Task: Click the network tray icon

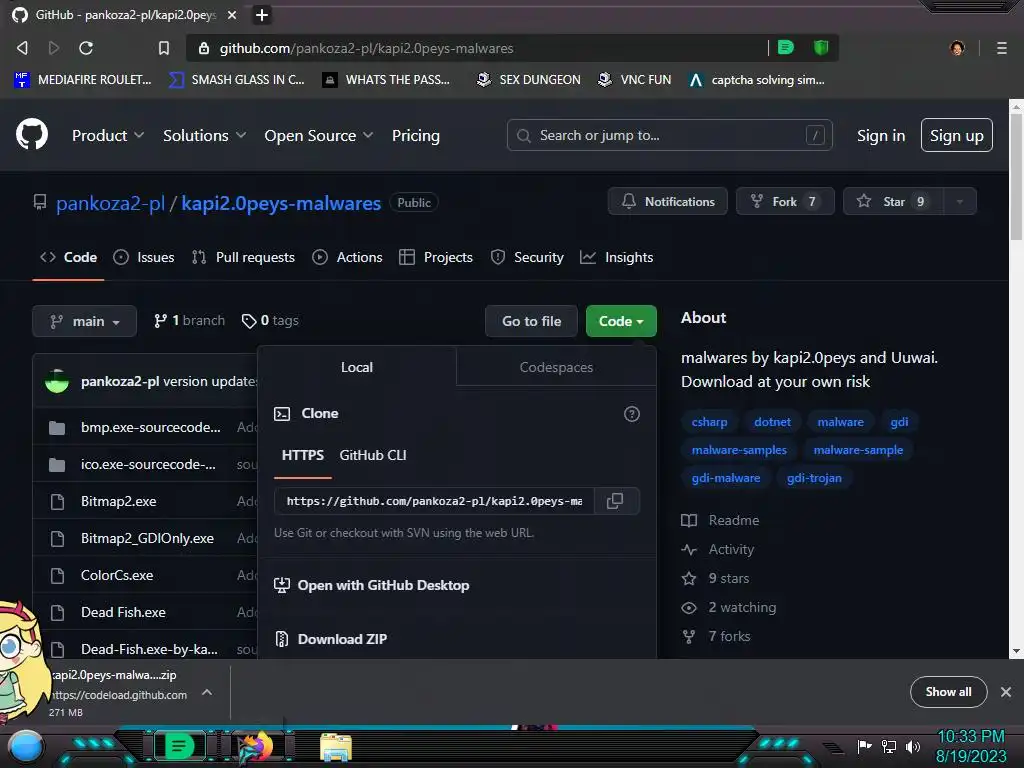Action: click(889, 746)
